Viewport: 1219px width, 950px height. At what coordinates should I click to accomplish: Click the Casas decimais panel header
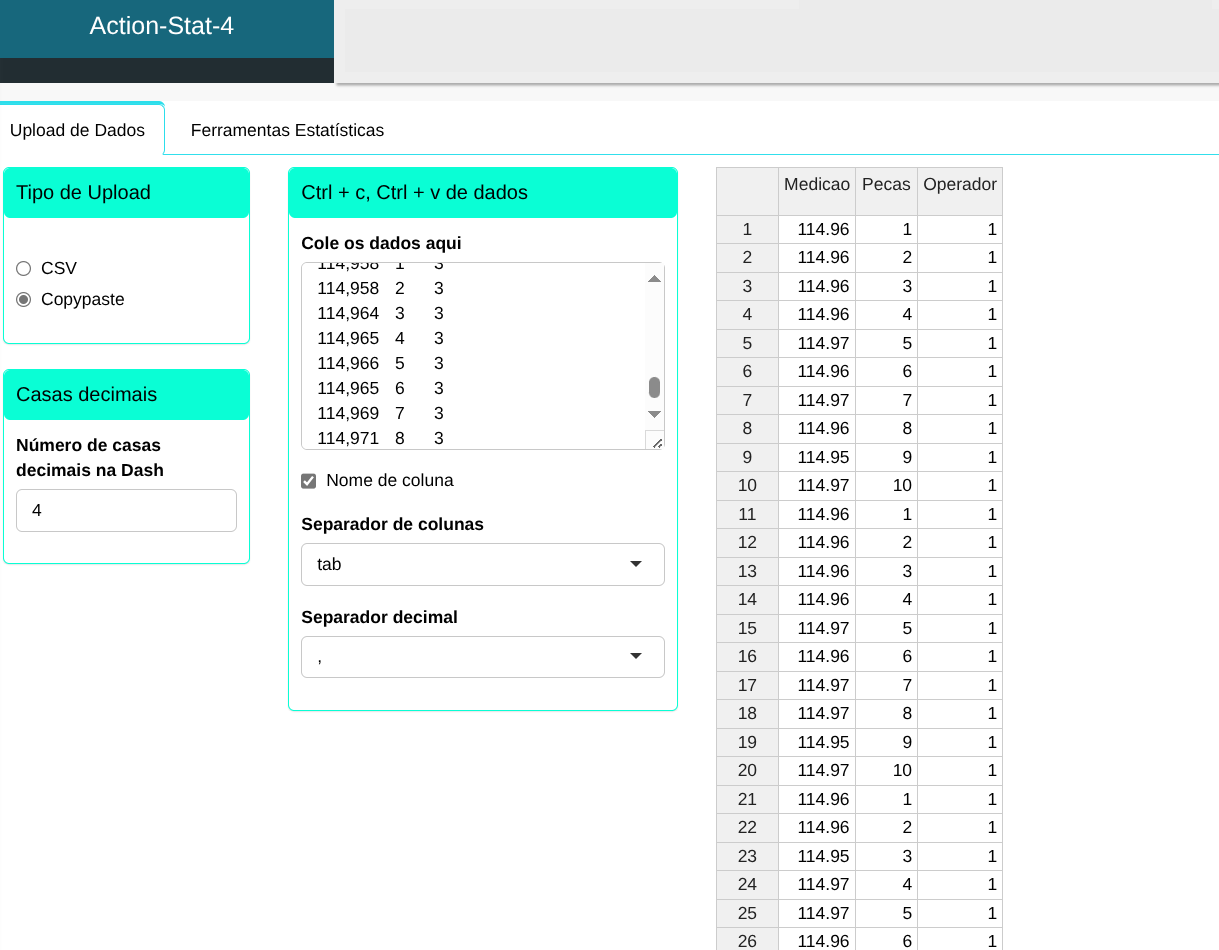pyautogui.click(x=126, y=395)
